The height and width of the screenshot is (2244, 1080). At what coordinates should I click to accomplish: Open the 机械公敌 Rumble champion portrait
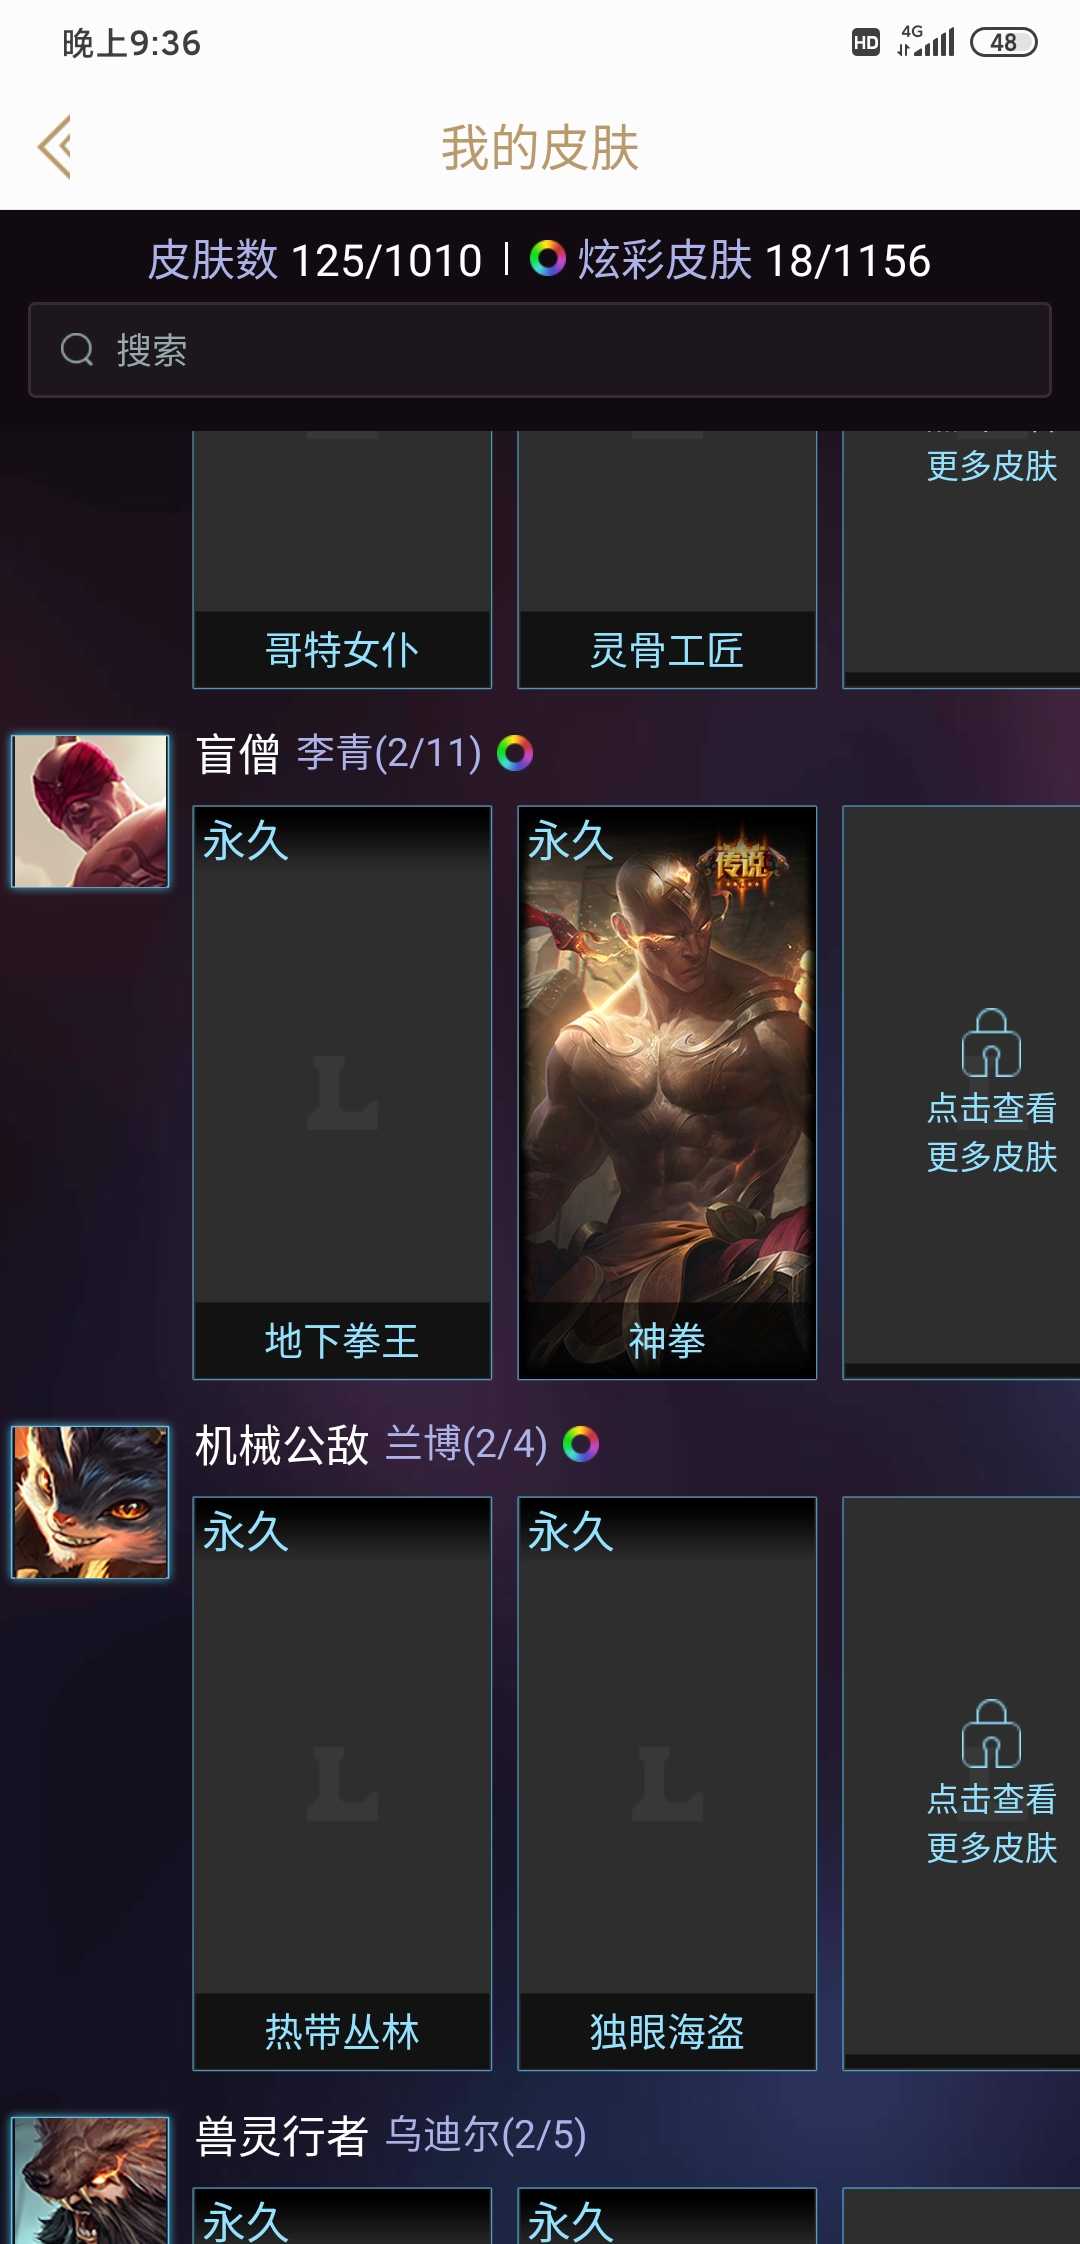(90, 1502)
